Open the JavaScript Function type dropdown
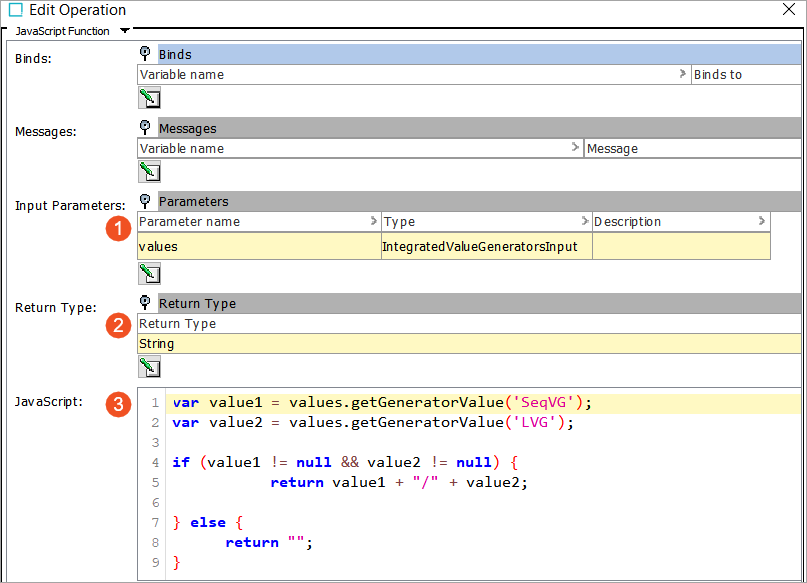Viewport: 807px width, 583px height. [124, 31]
